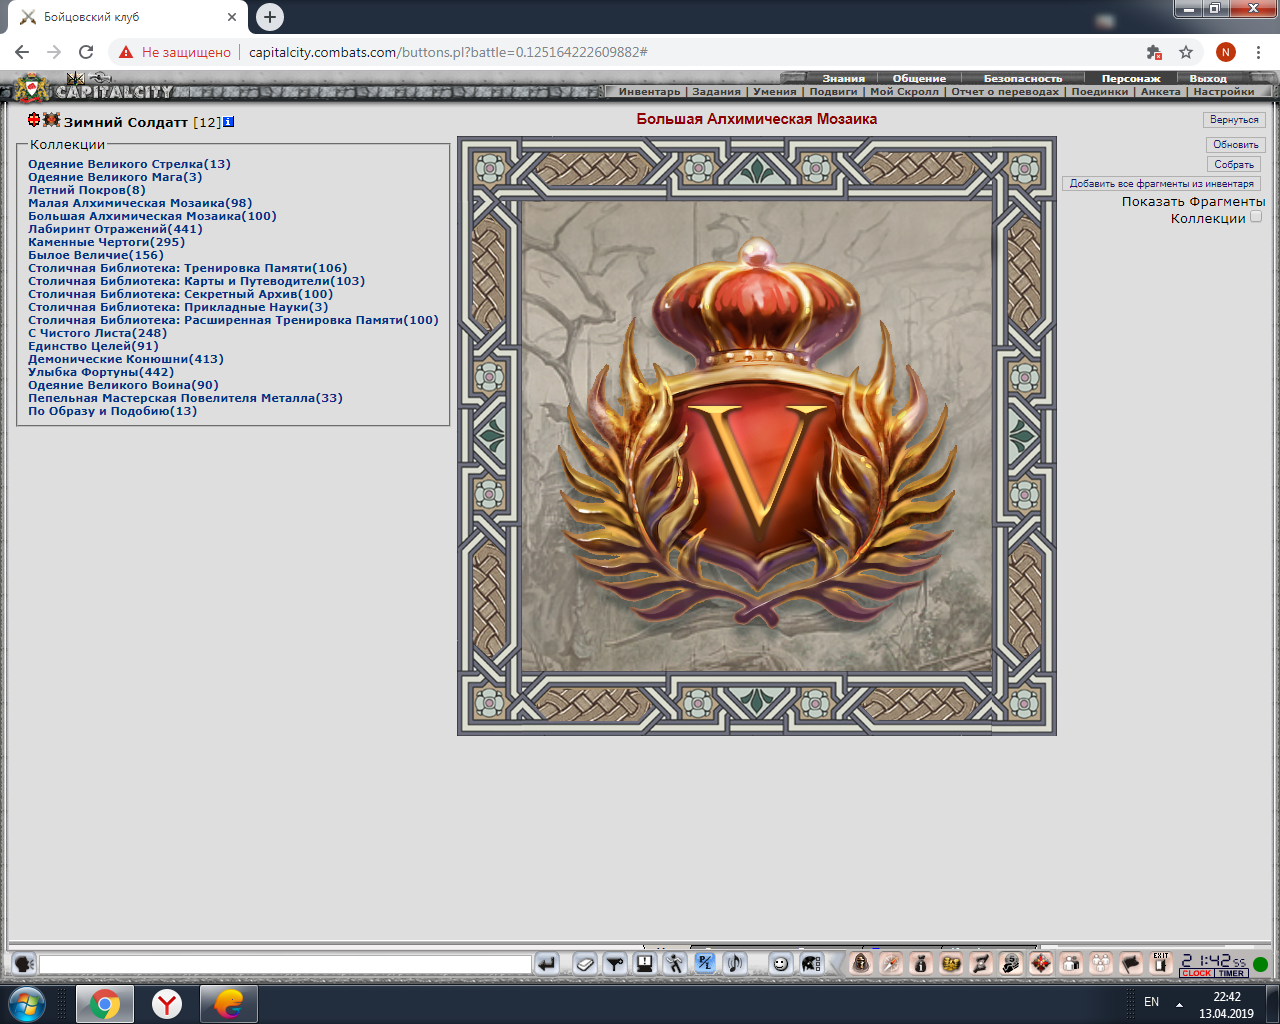Open Настройки submenu item
The height and width of the screenshot is (1024, 1280).
[1223, 91]
